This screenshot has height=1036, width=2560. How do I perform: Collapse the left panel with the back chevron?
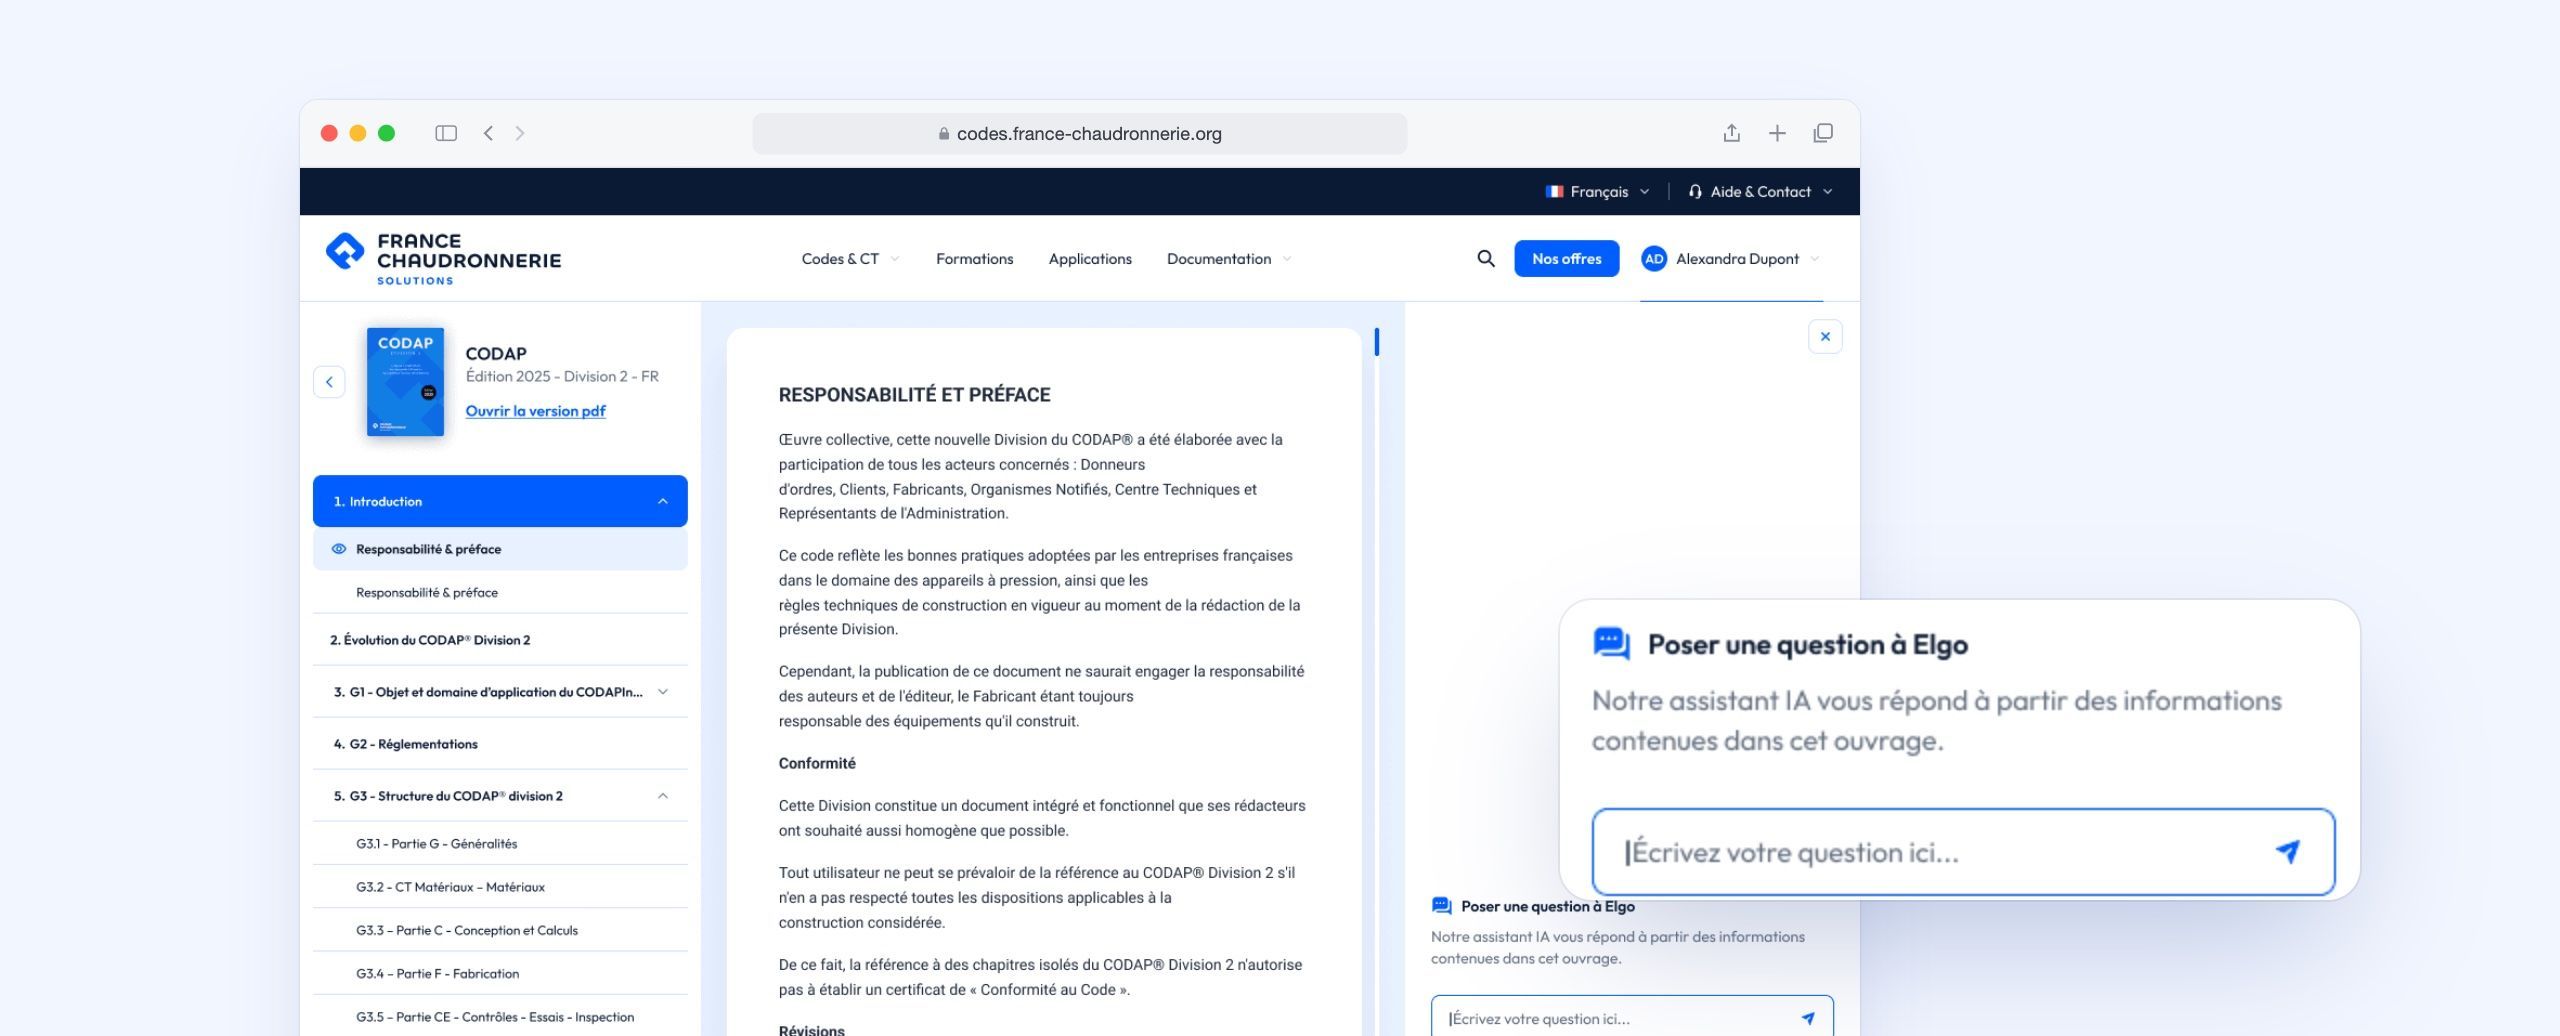pyautogui.click(x=329, y=382)
